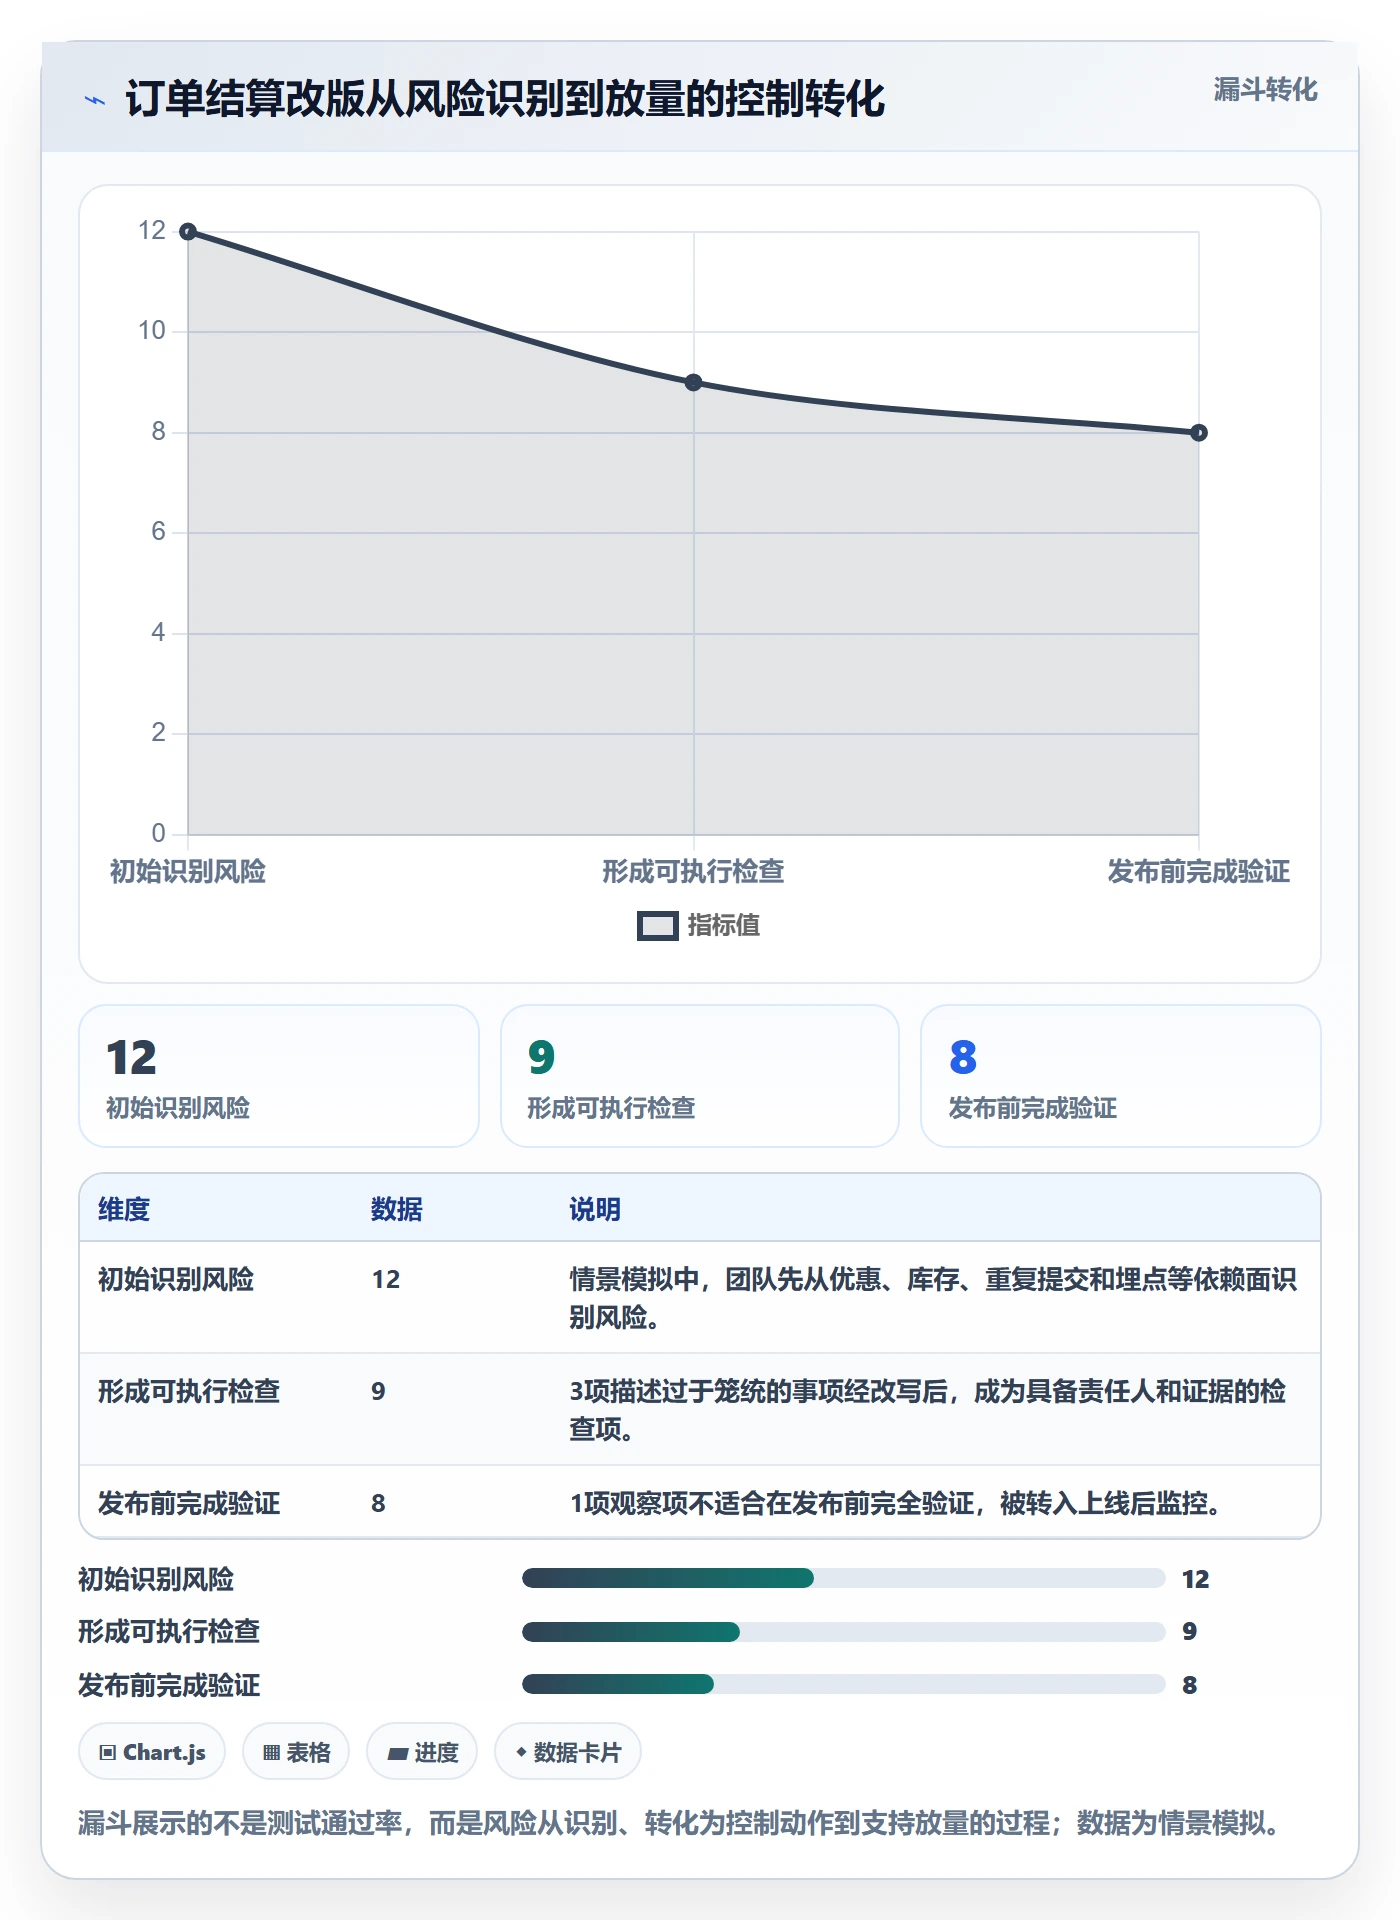The height and width of the screenshot is (1920, 1400).
Task: Toggle the 指标值 legend swatch
Action: point(658,926)
